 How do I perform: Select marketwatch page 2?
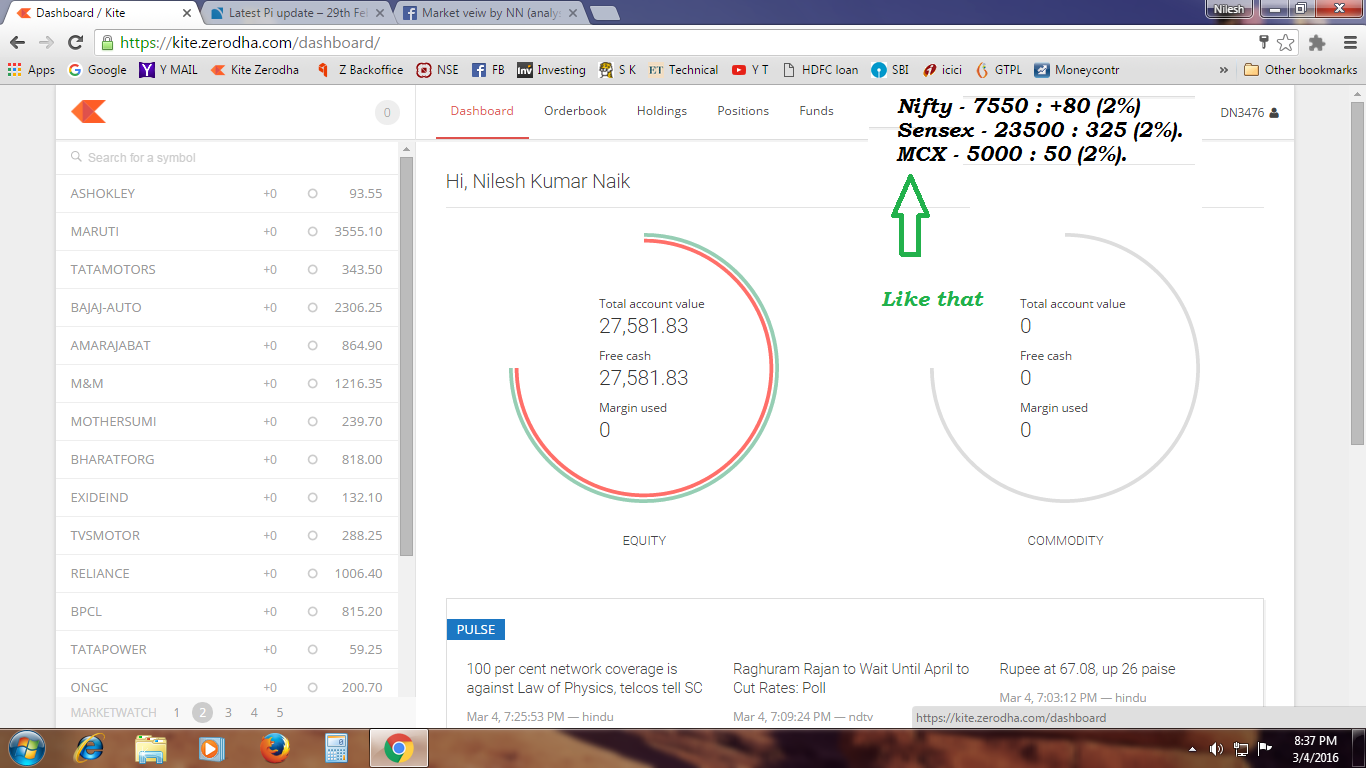202,713
